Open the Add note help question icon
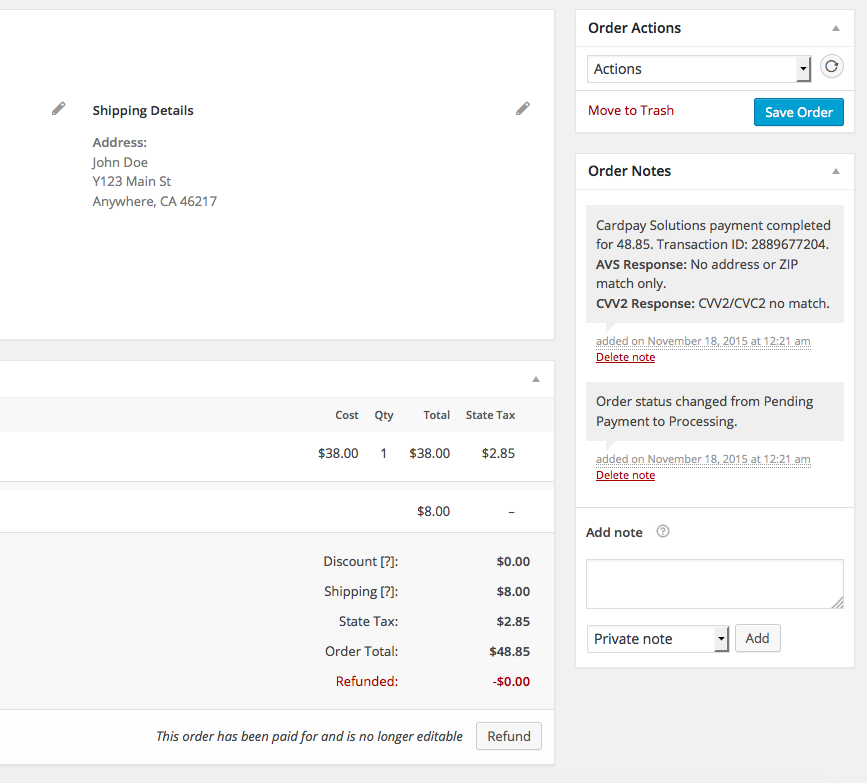The image size is (867, 783). (x=662, y=531)
